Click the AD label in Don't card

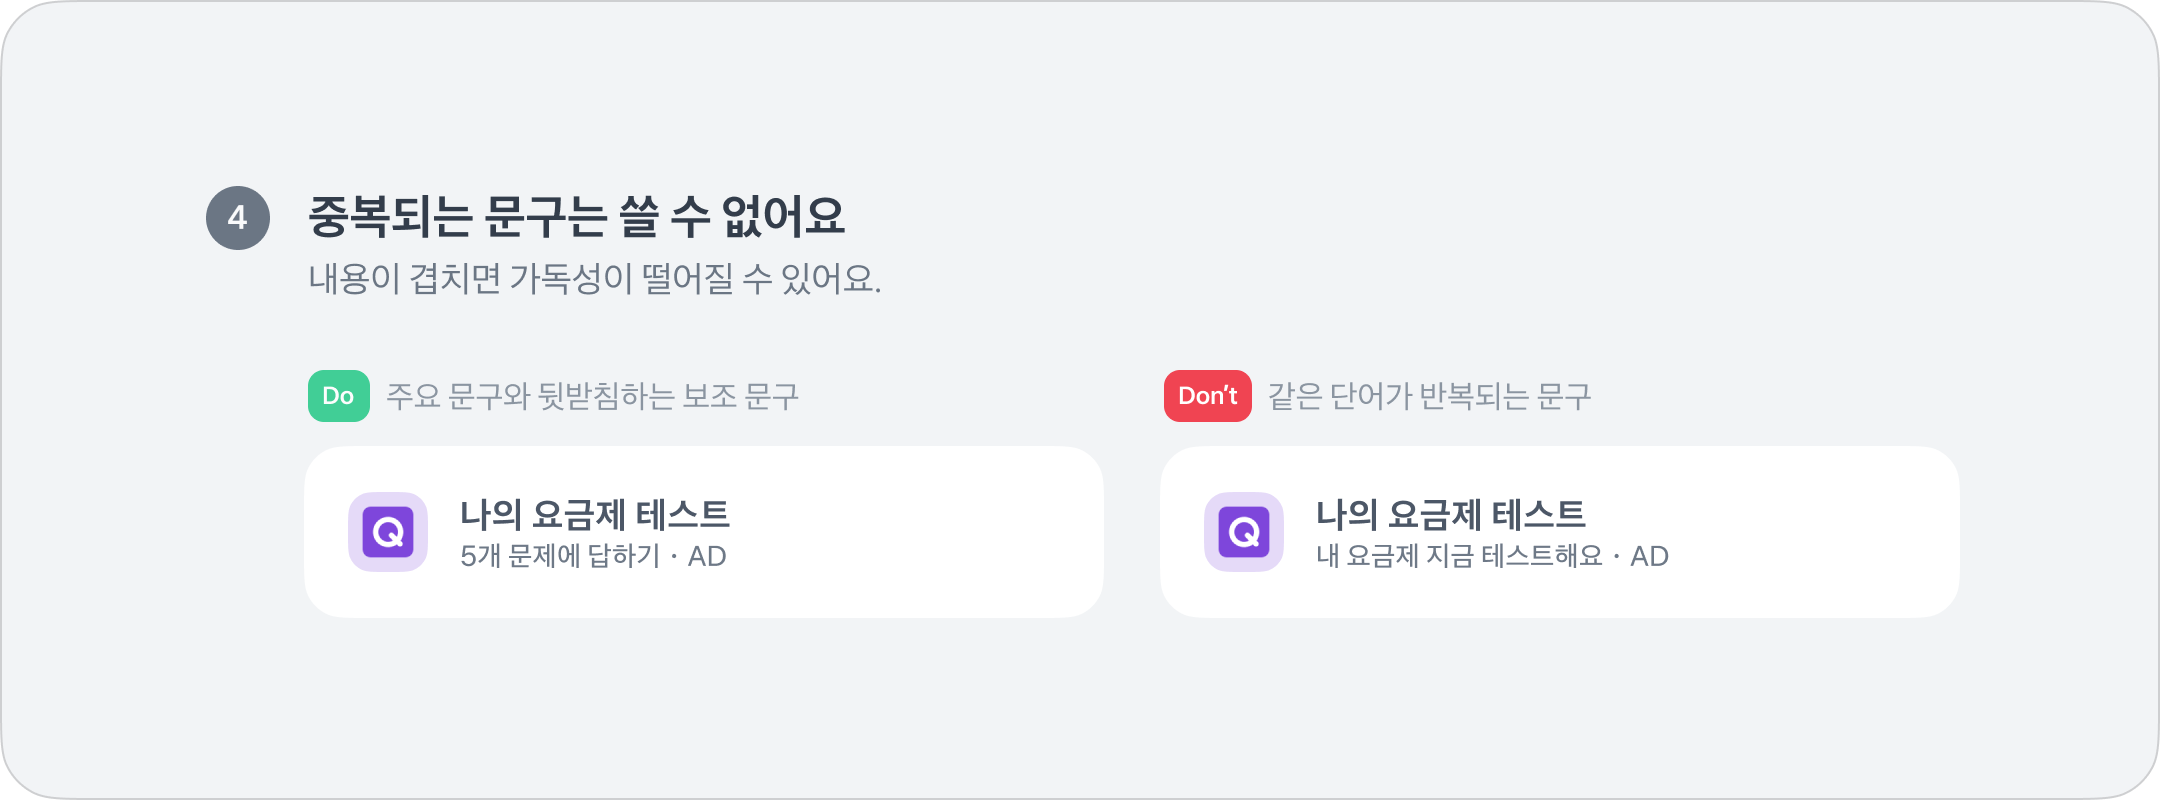[1650, 556]
